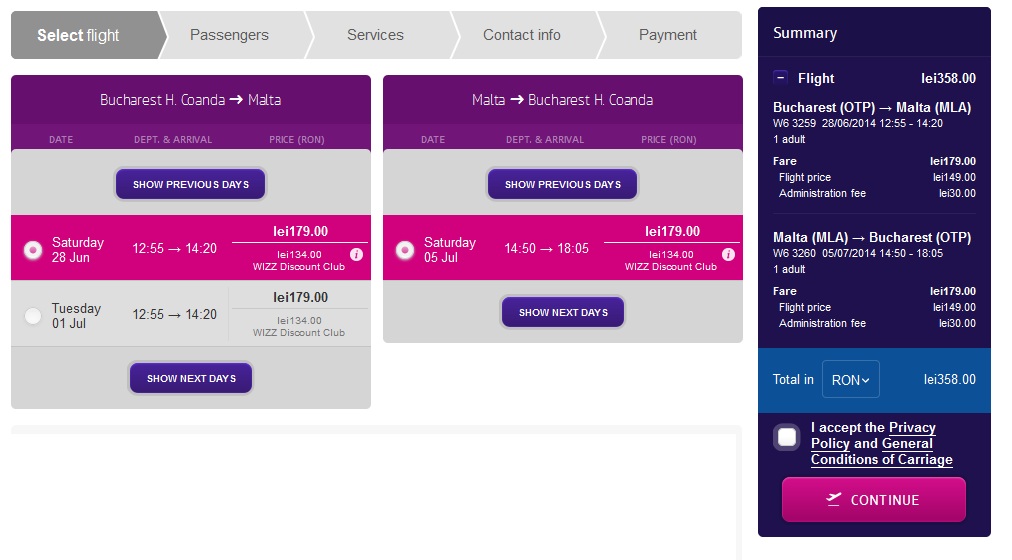Show next days for Malta to Bucharest

(x=563, y=313)
